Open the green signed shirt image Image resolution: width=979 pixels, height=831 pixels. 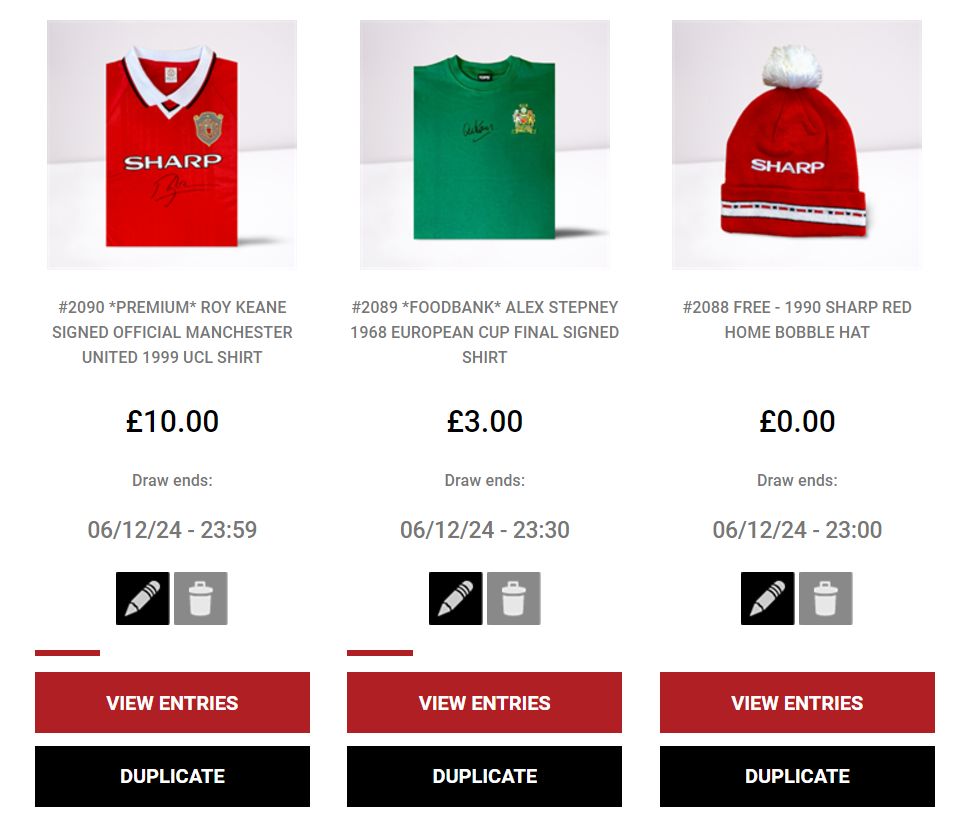point(485,145)
